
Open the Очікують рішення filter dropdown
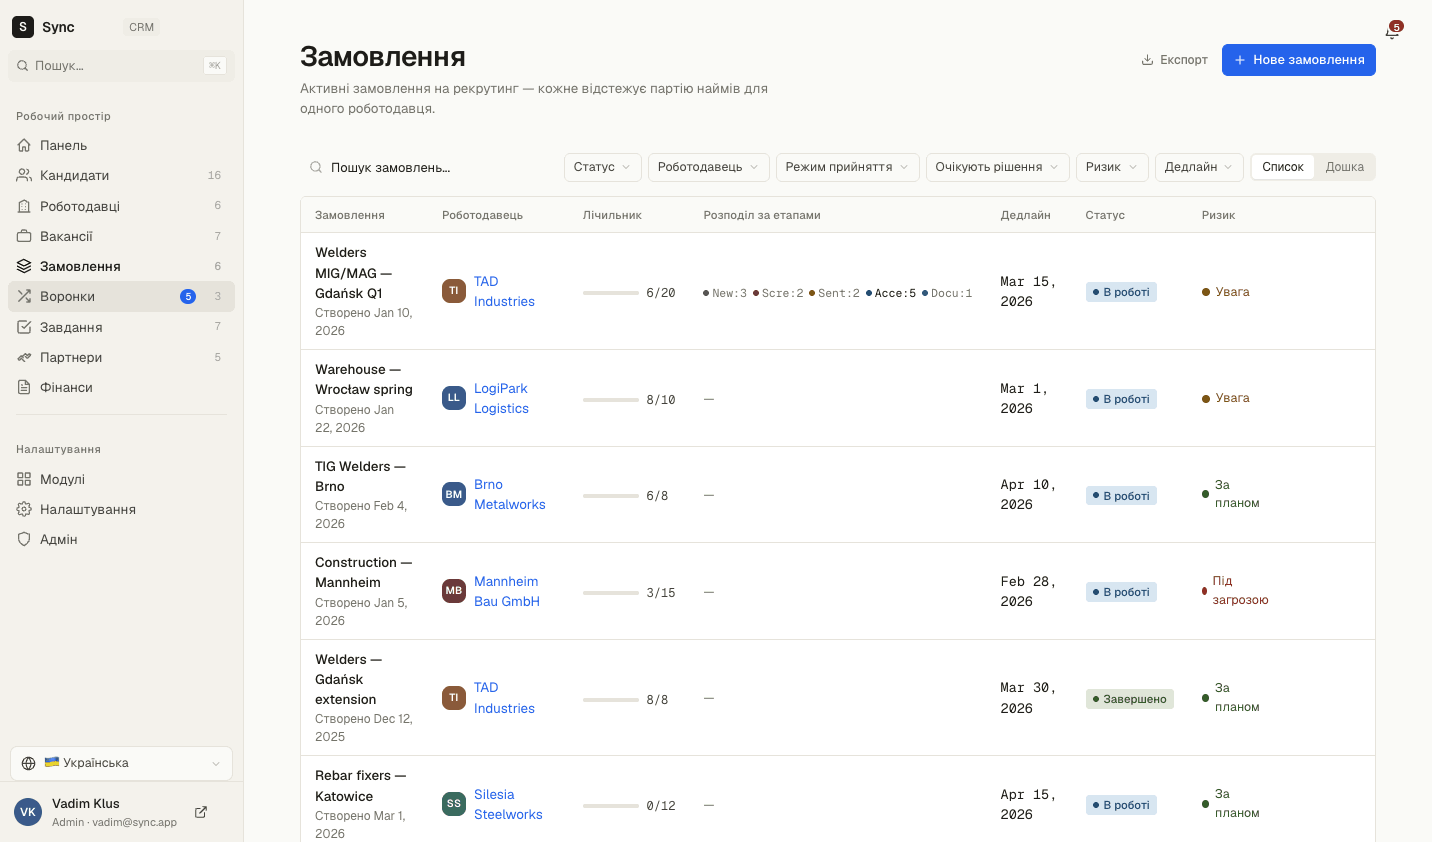coord(998,167)
